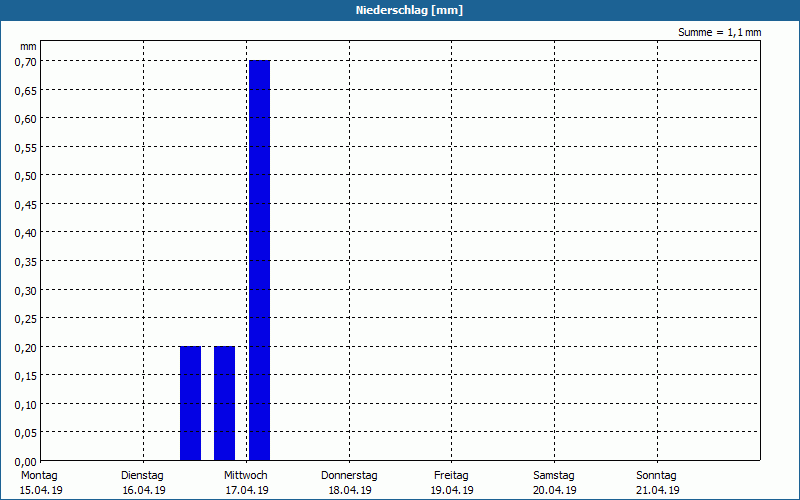Click the 0,20 y-axis value
The image size is (800, 500).
tap(26, 348)
